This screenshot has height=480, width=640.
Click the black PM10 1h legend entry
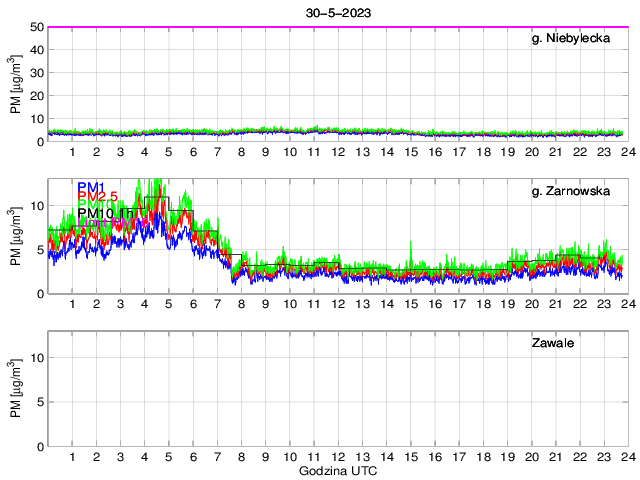105,214
